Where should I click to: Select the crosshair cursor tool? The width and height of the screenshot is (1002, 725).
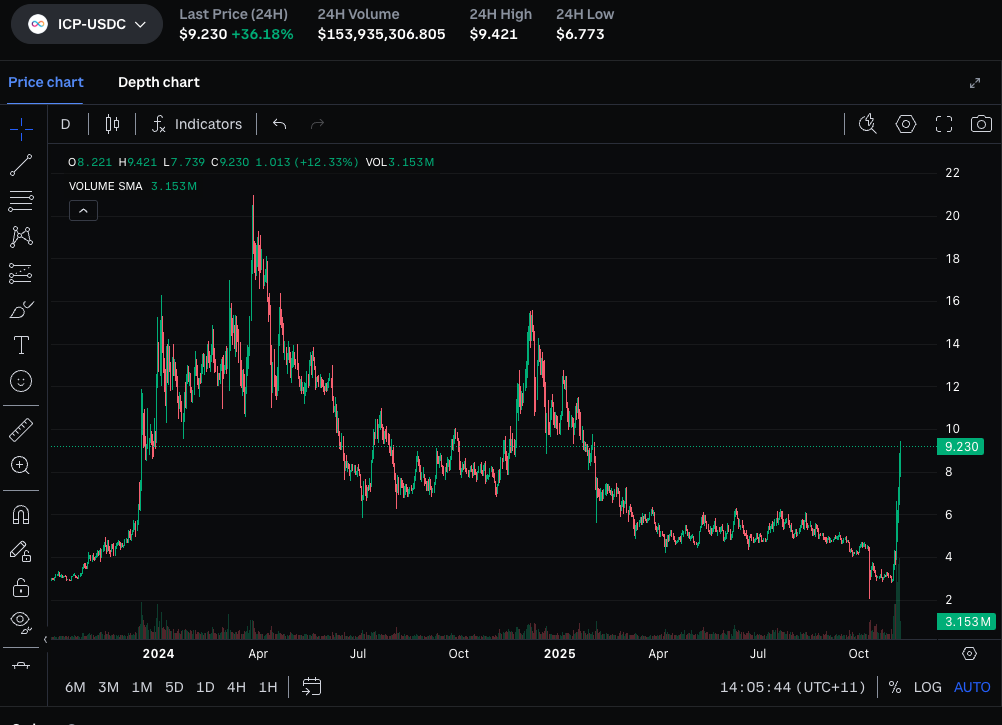coord(21,129)
